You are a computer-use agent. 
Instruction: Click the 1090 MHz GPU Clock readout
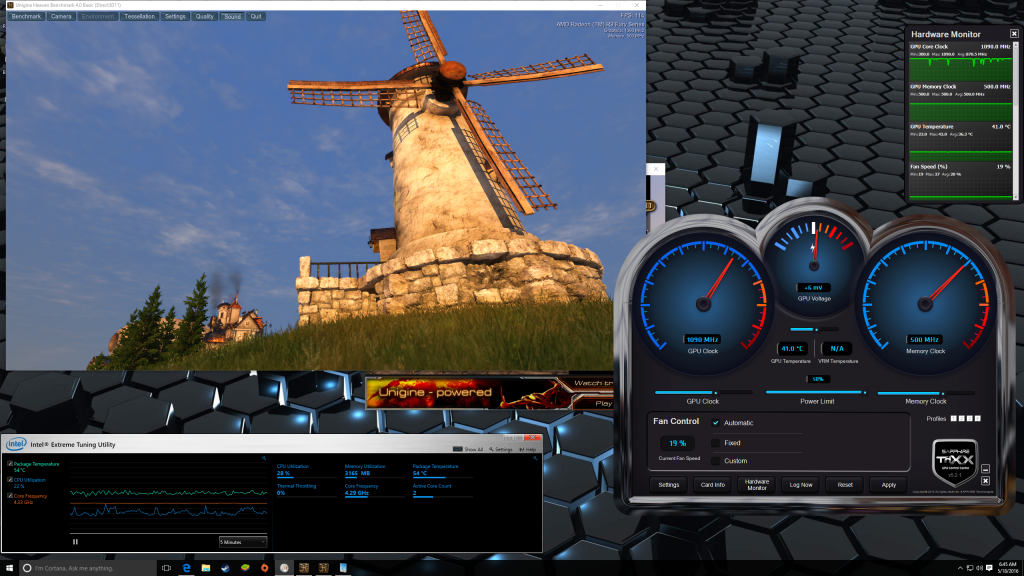pos(703,340)
